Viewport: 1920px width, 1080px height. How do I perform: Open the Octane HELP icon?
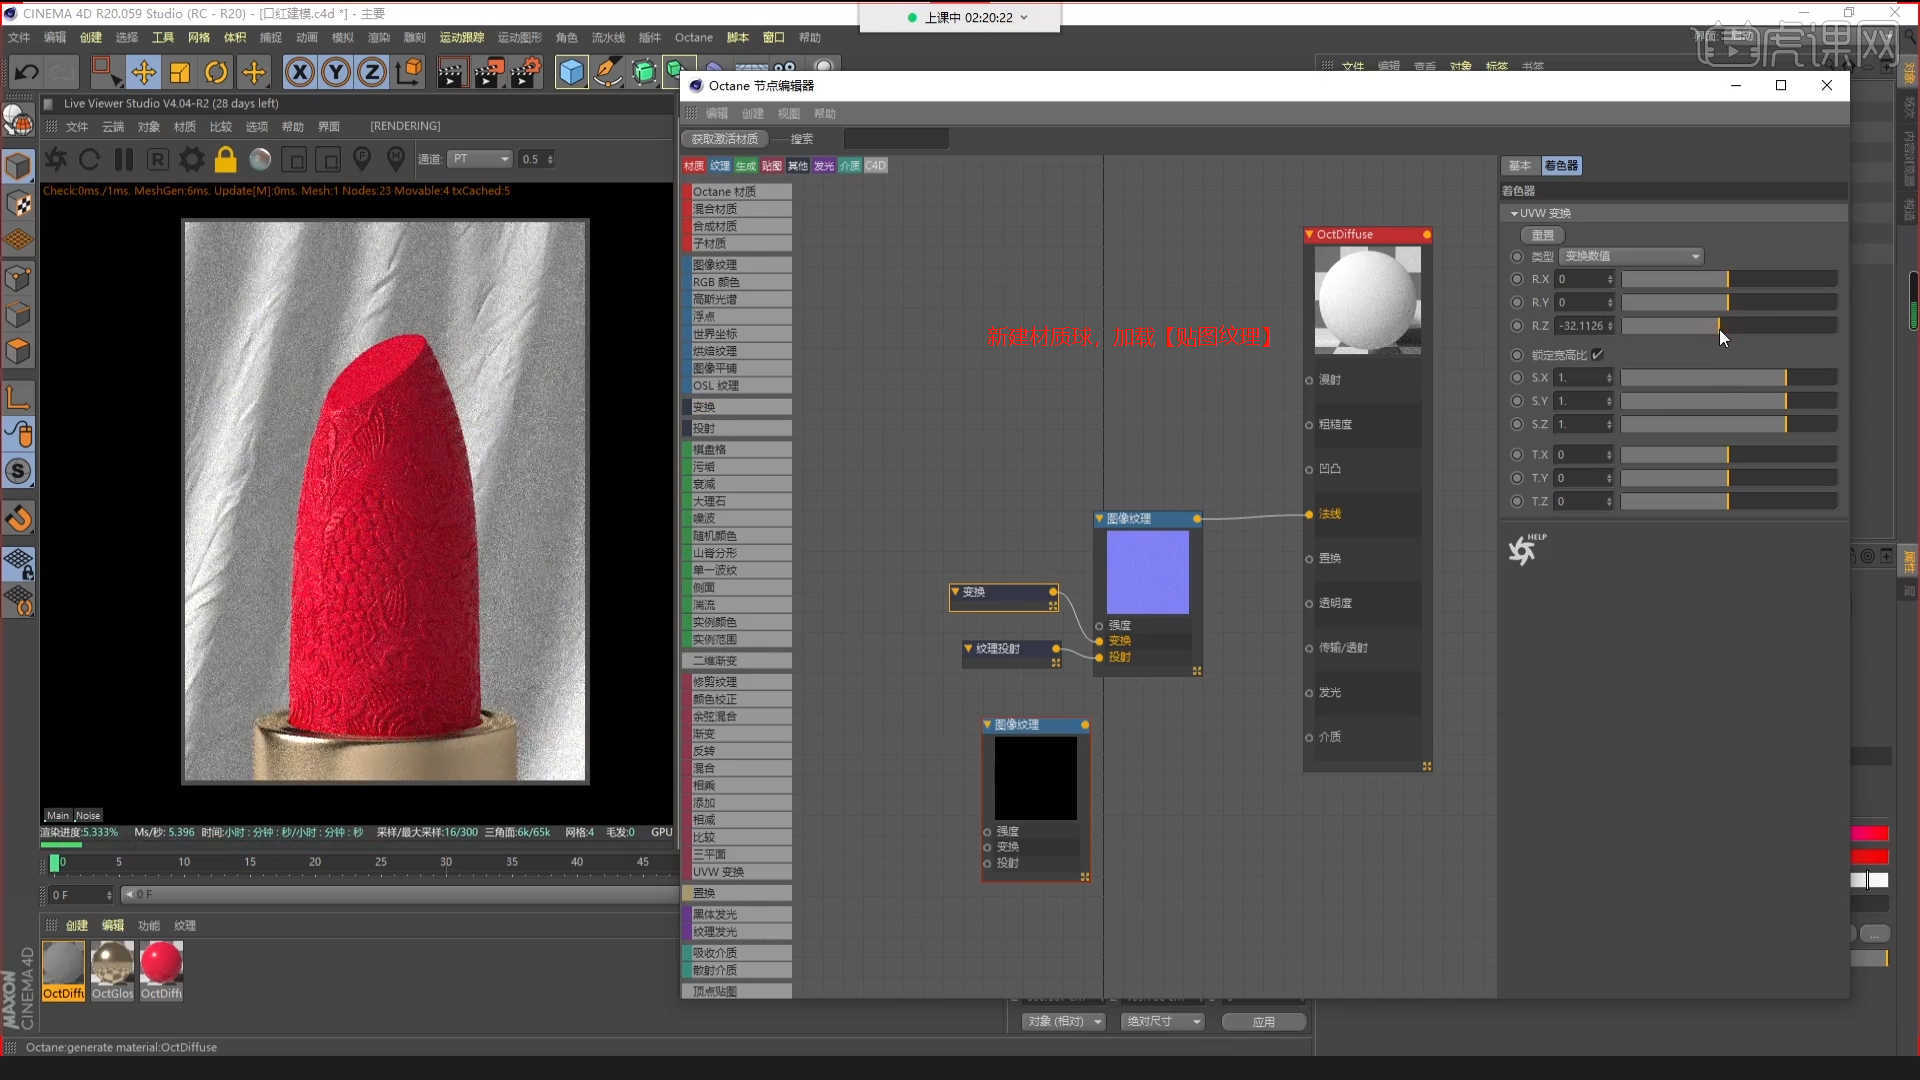click(x=1526, y=549)
